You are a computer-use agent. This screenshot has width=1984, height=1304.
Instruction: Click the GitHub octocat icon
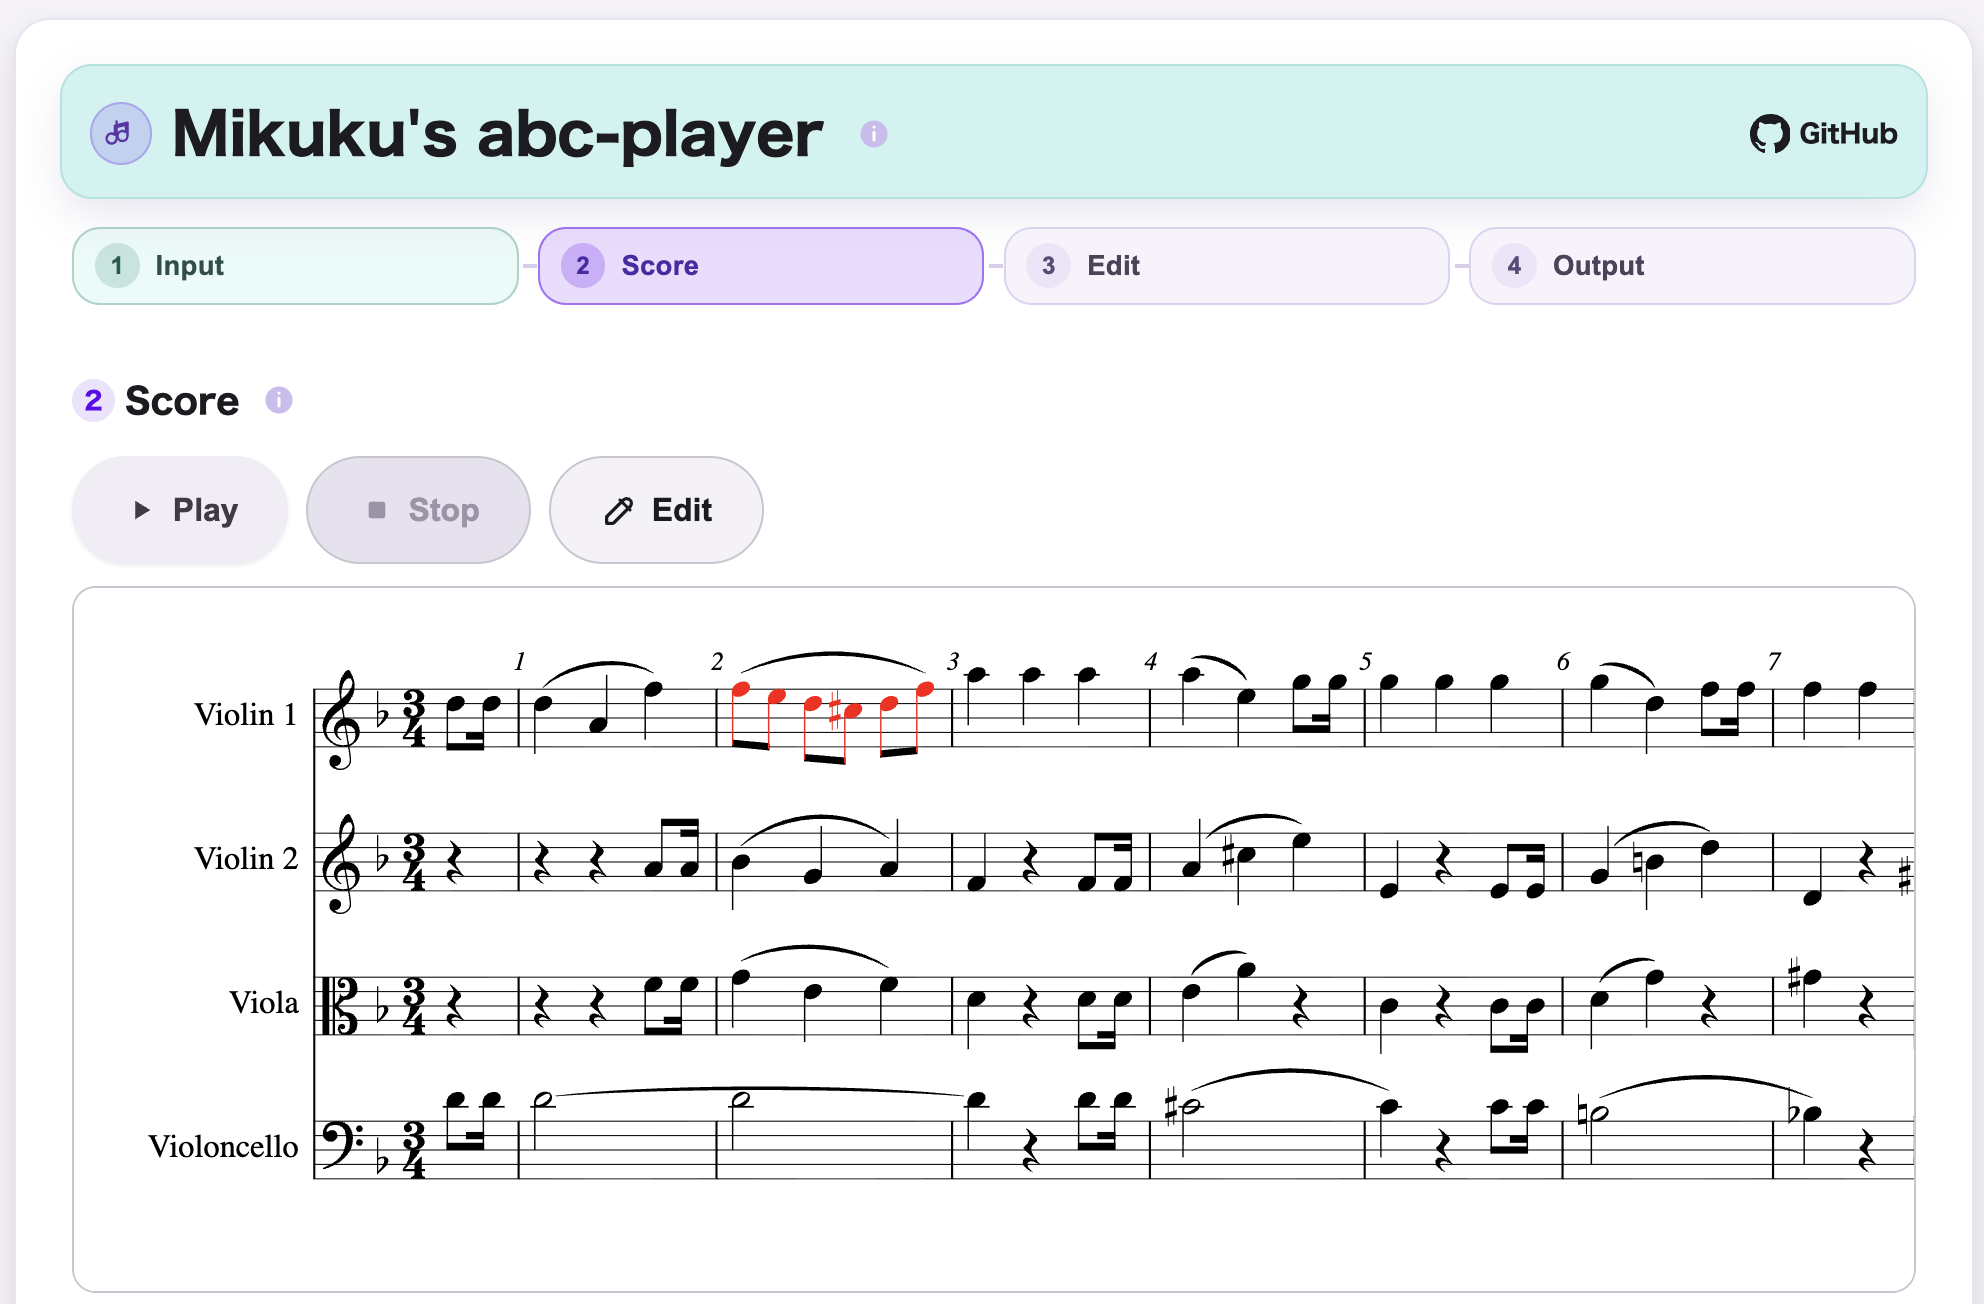pyautogui.click(x=1770, y=132)
